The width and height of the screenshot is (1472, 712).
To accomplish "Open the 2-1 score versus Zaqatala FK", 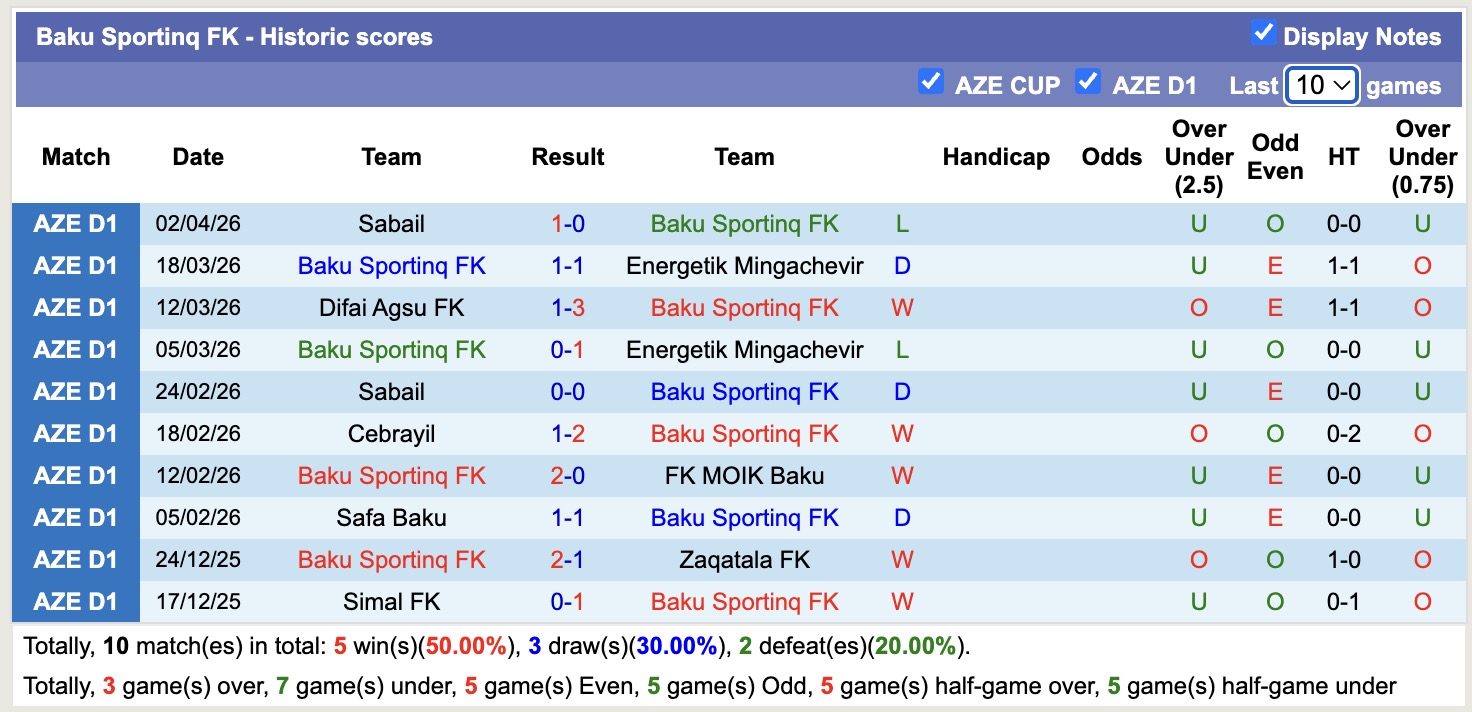I will coord(568,559).
